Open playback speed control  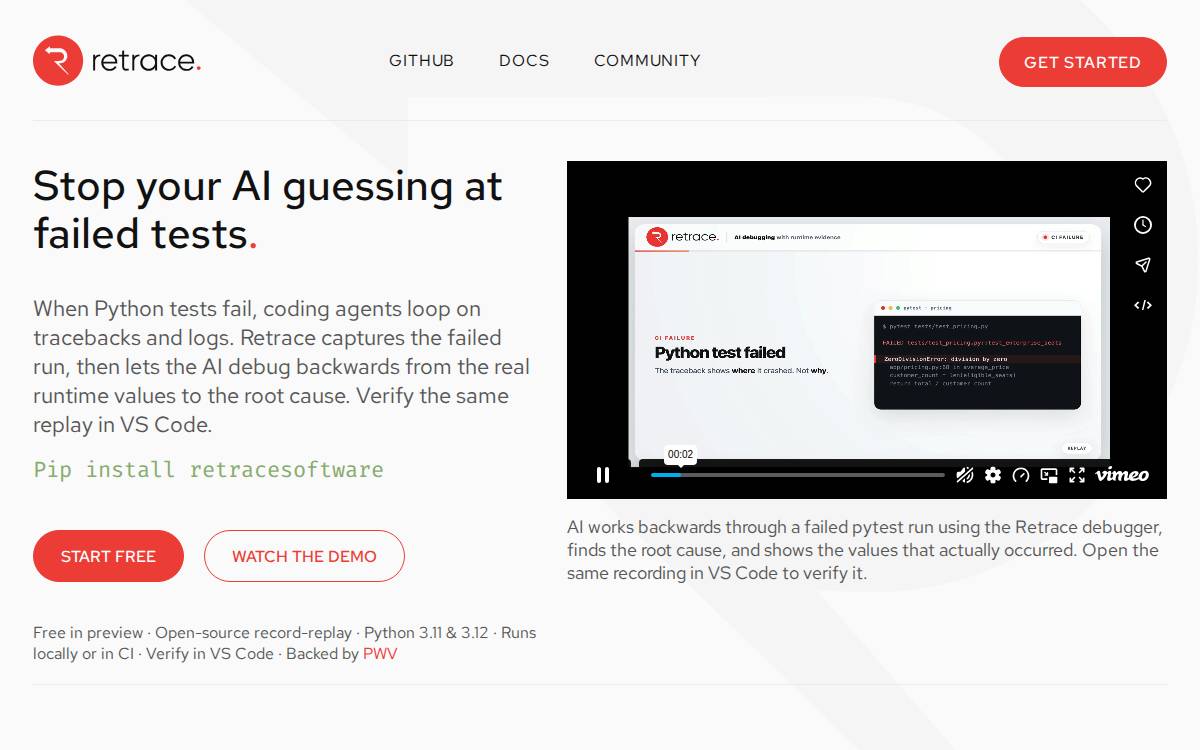point(1021,475)
